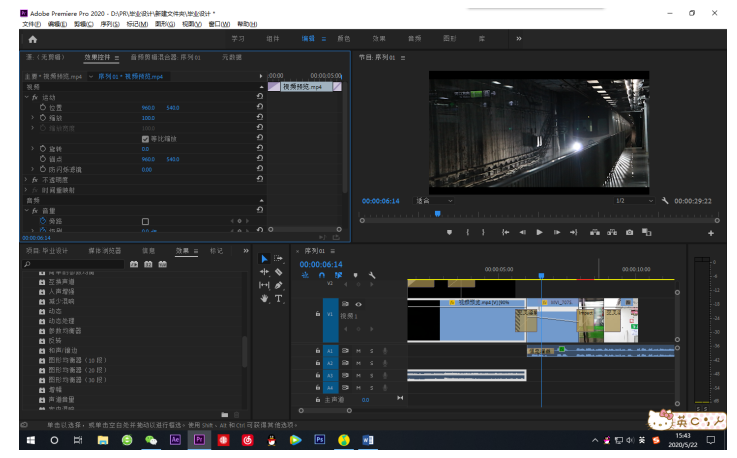Screen dimensions: 737x458
Task: Click Comparison View icon
Action: (647, 232)
